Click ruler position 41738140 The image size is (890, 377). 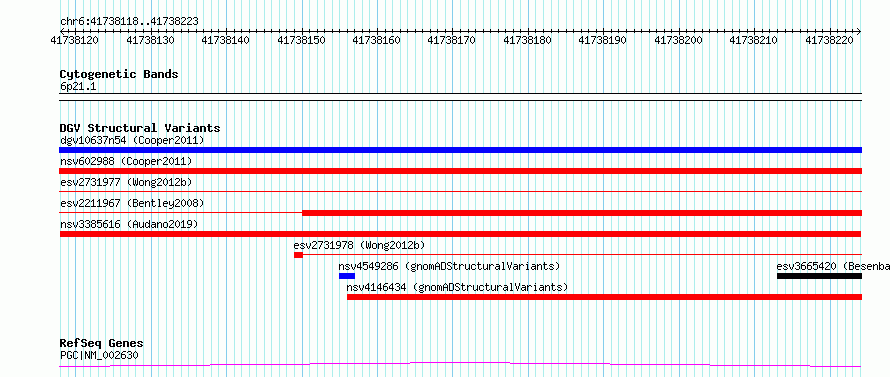tap(226, 40)
